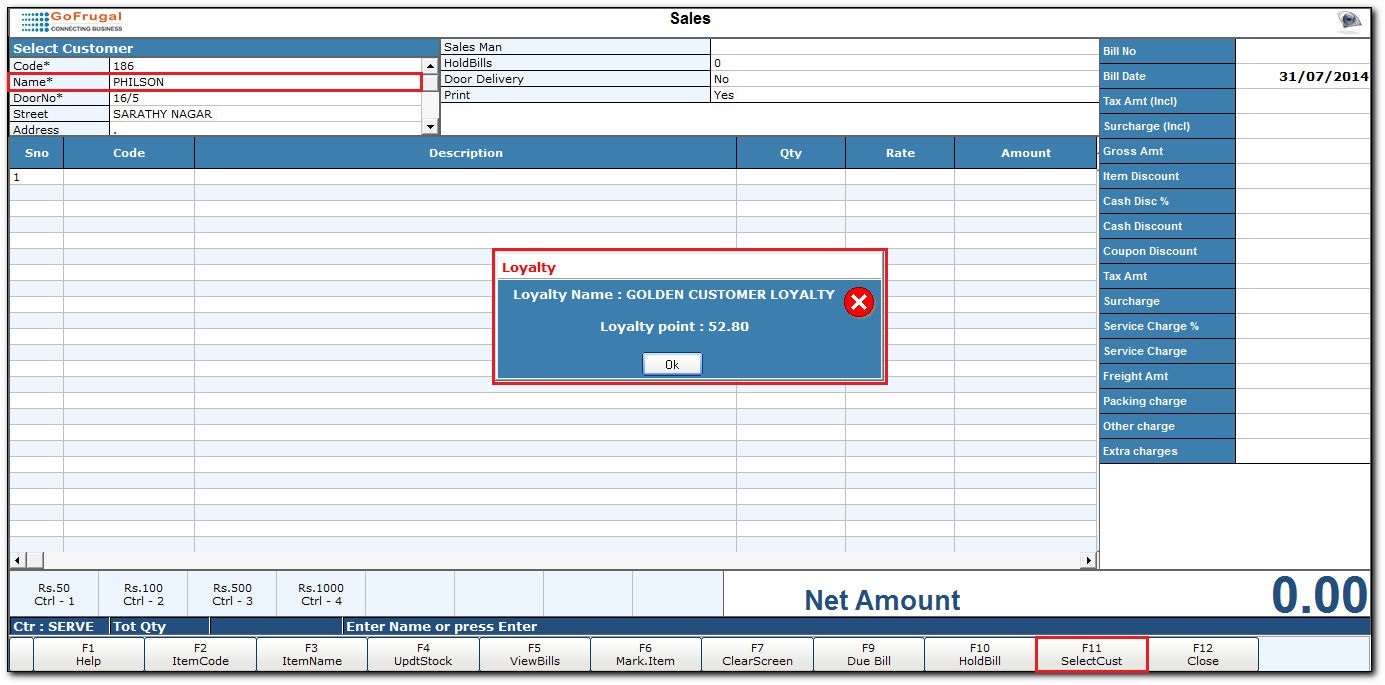Image resolution: width=1385 pixels, height=685 pixels.
Task: Open F1 Help
Action: [89, 654]
